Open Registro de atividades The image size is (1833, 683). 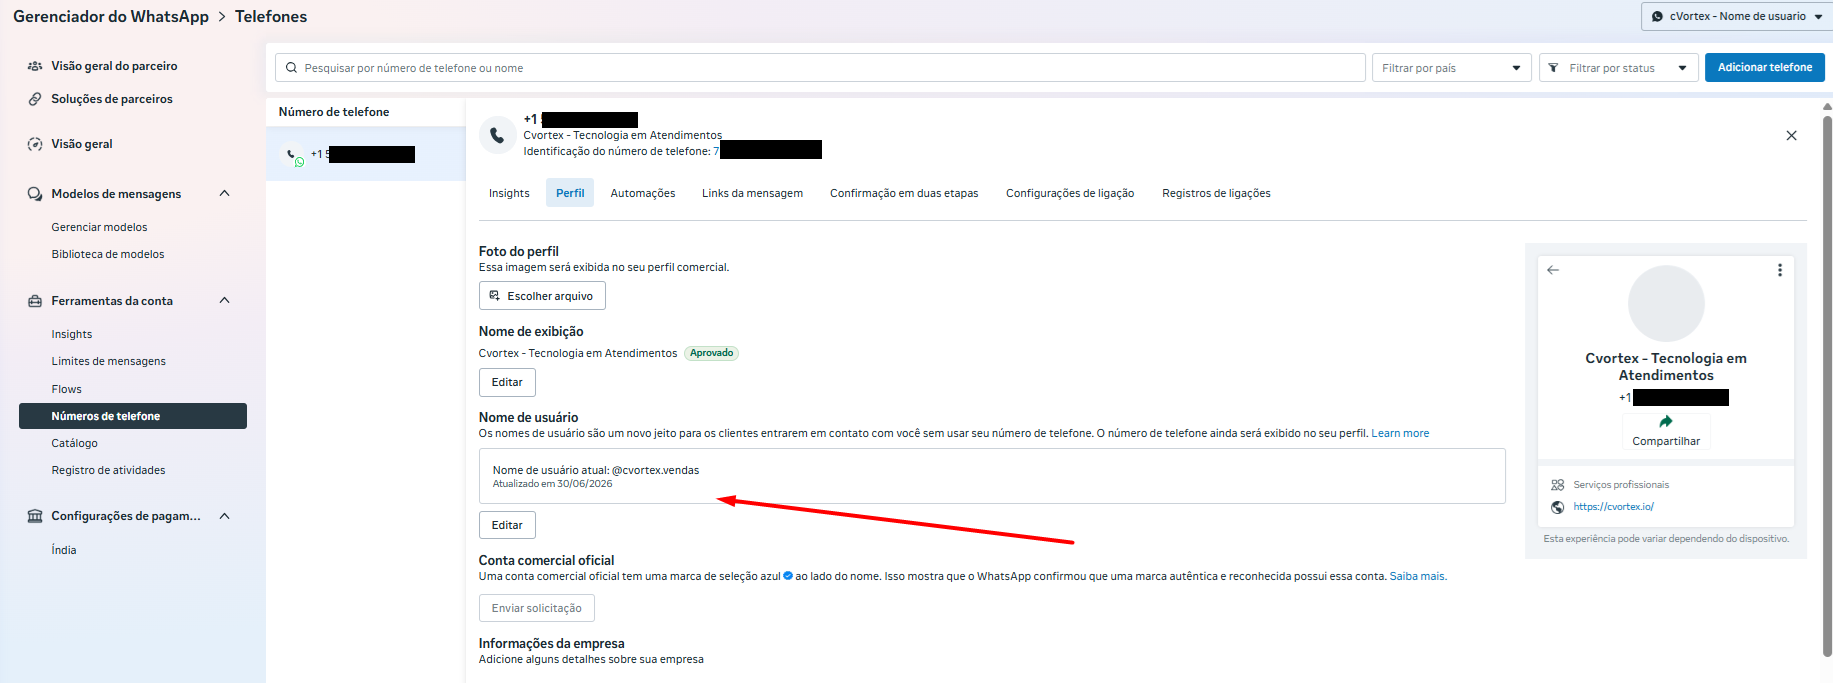click(109, 470)
